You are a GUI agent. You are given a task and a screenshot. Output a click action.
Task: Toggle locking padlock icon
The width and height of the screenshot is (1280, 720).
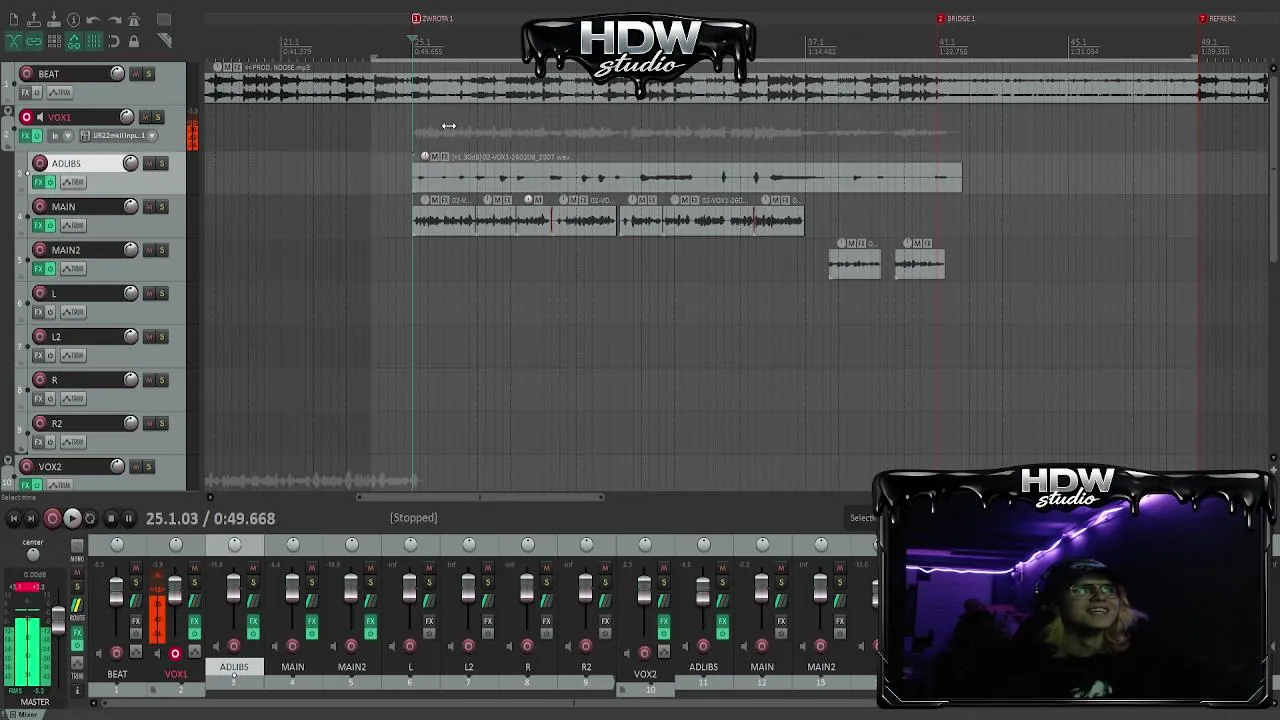pyautogui.click(x=134, y=41)
